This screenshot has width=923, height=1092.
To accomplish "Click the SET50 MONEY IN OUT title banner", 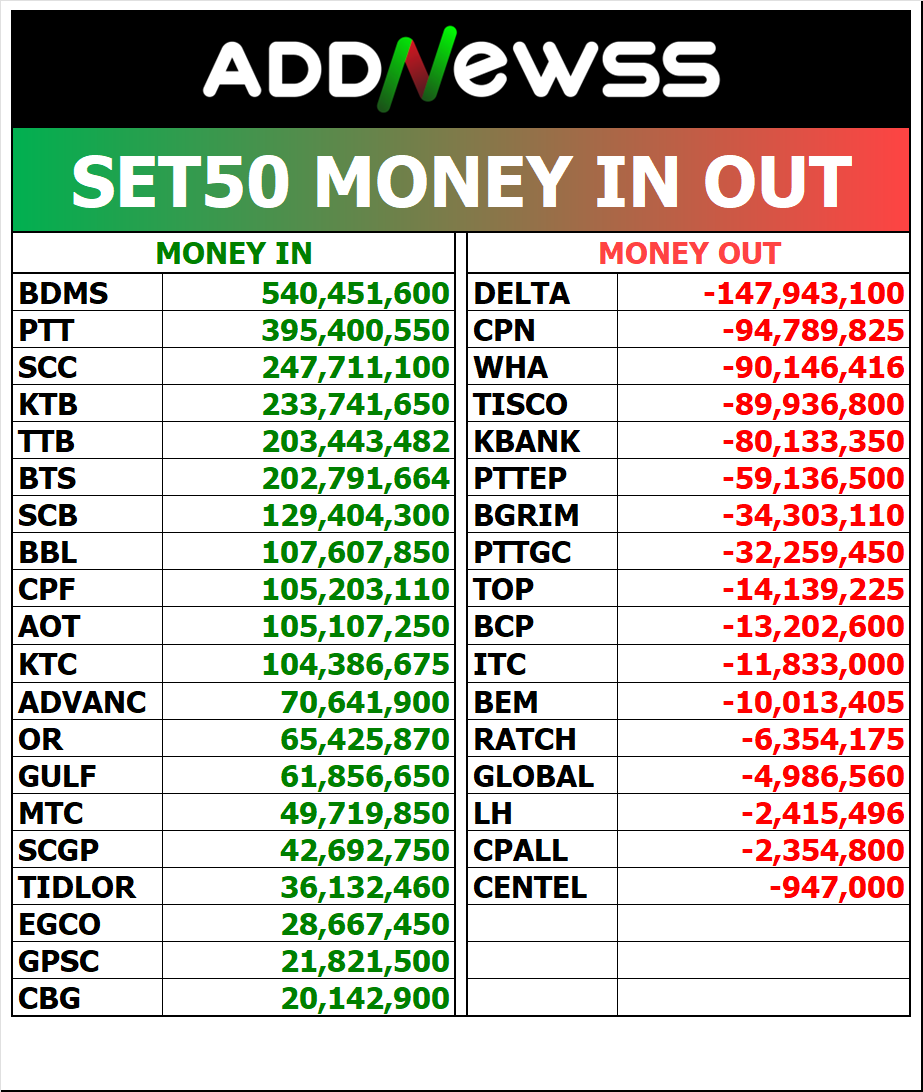I will click(x=461, y=182).
